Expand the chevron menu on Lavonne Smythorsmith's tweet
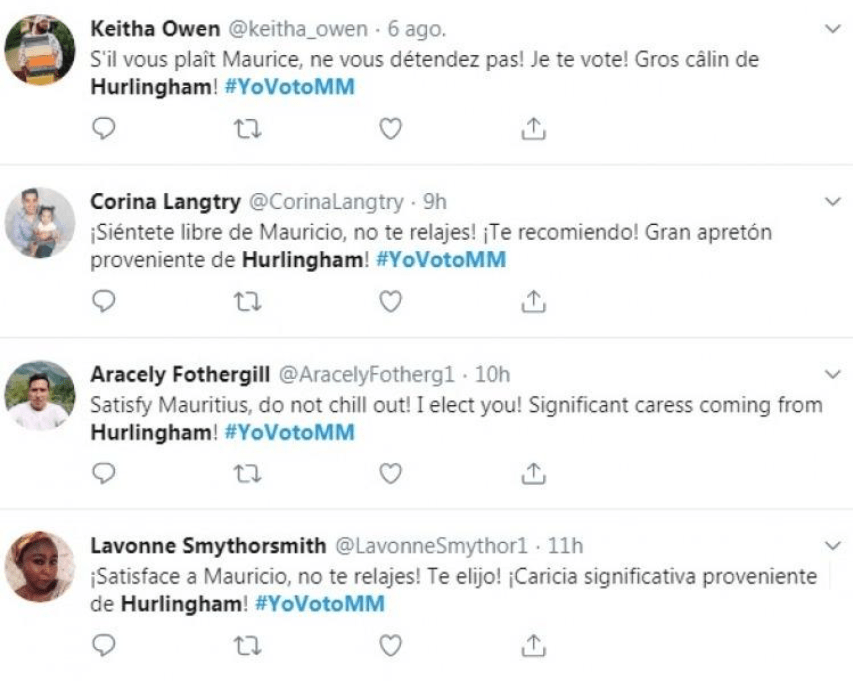This screenshot has width=853, height=681. point(832,546)
